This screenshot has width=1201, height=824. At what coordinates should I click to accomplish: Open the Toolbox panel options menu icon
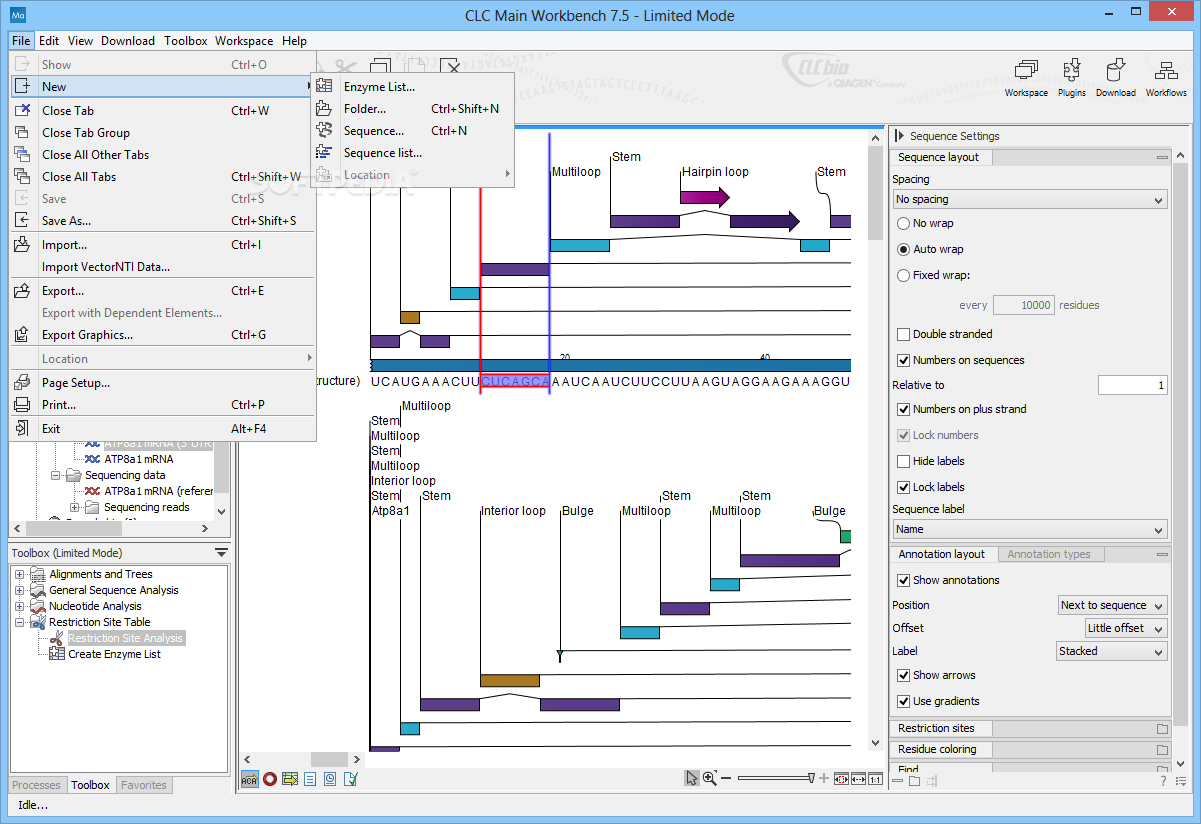pyautogui.click(x=221, y=553)
